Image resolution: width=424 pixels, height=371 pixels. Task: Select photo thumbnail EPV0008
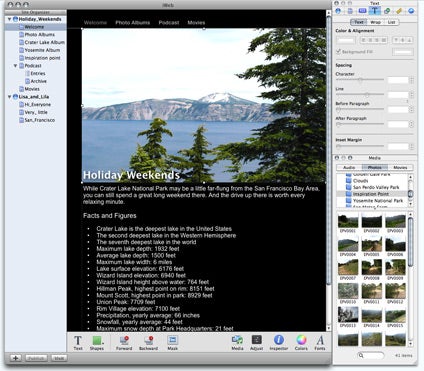pyautogui.click(x=372, y=268)
